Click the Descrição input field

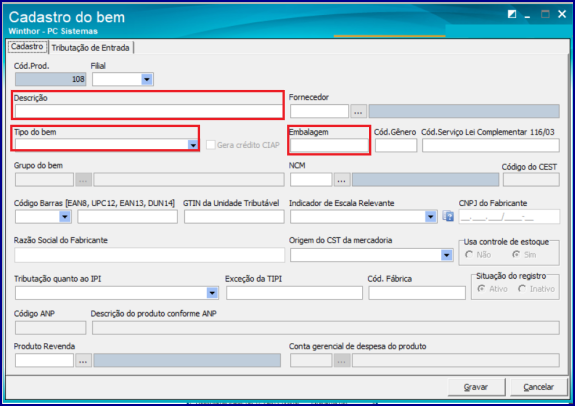[x=149, y=111]
